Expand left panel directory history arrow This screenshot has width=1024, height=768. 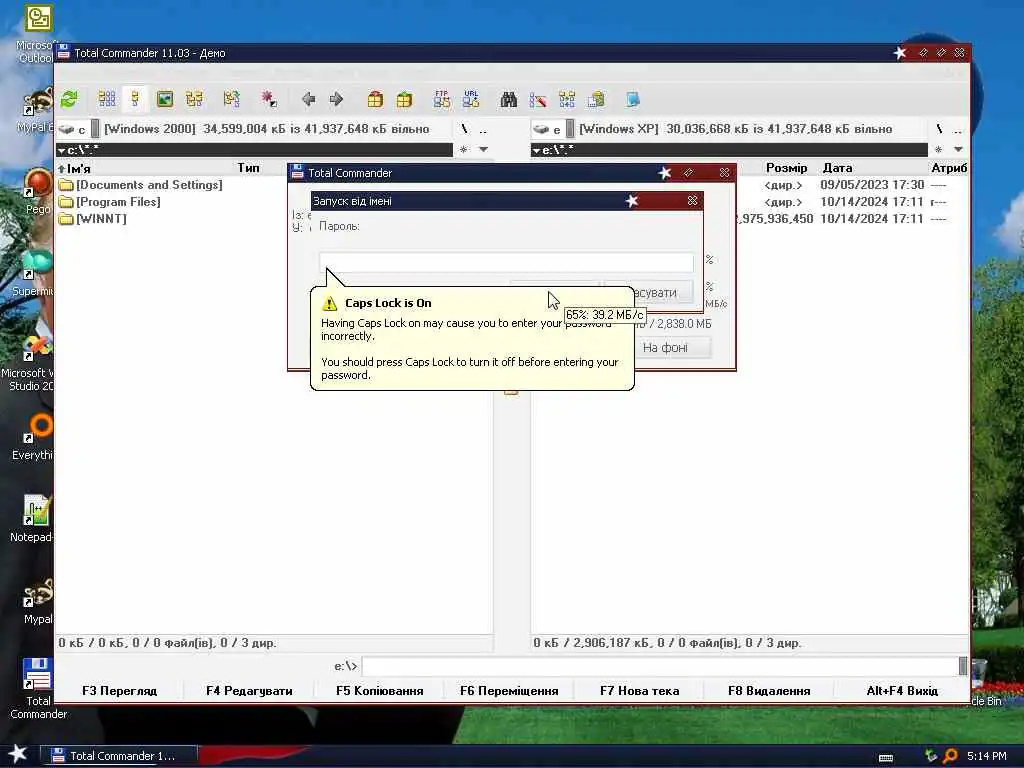coord(484,150)
